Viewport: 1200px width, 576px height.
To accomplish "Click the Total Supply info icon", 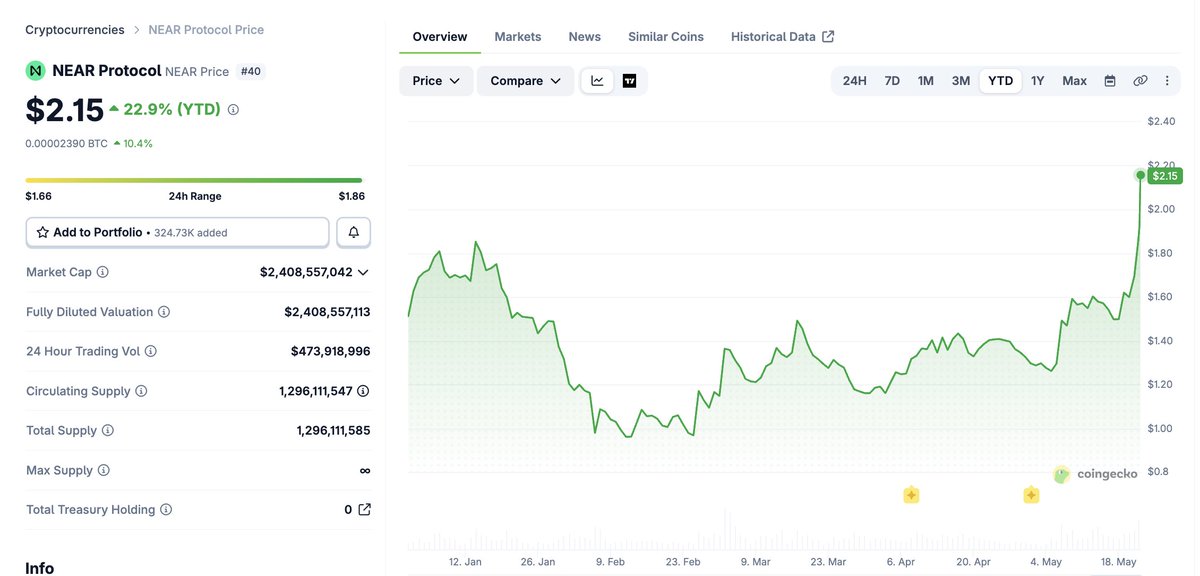I will [108, 431].
